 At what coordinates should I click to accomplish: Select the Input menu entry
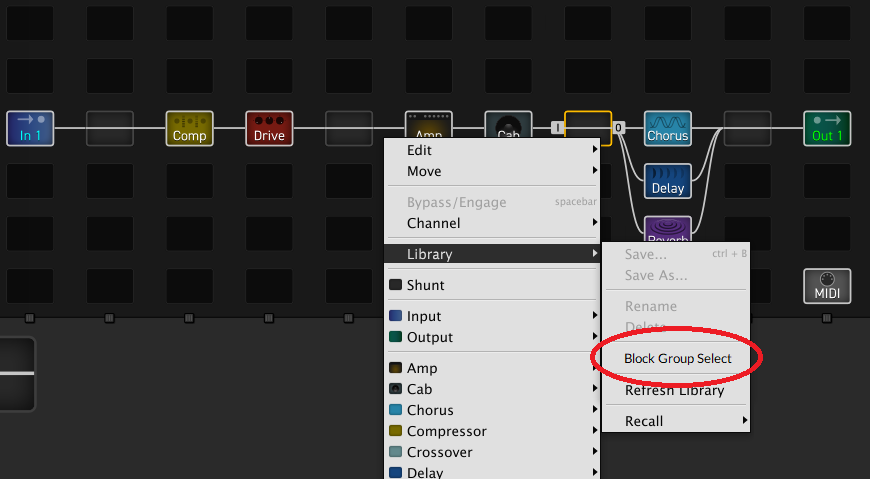pyautogui.click(x=492, y=316)
